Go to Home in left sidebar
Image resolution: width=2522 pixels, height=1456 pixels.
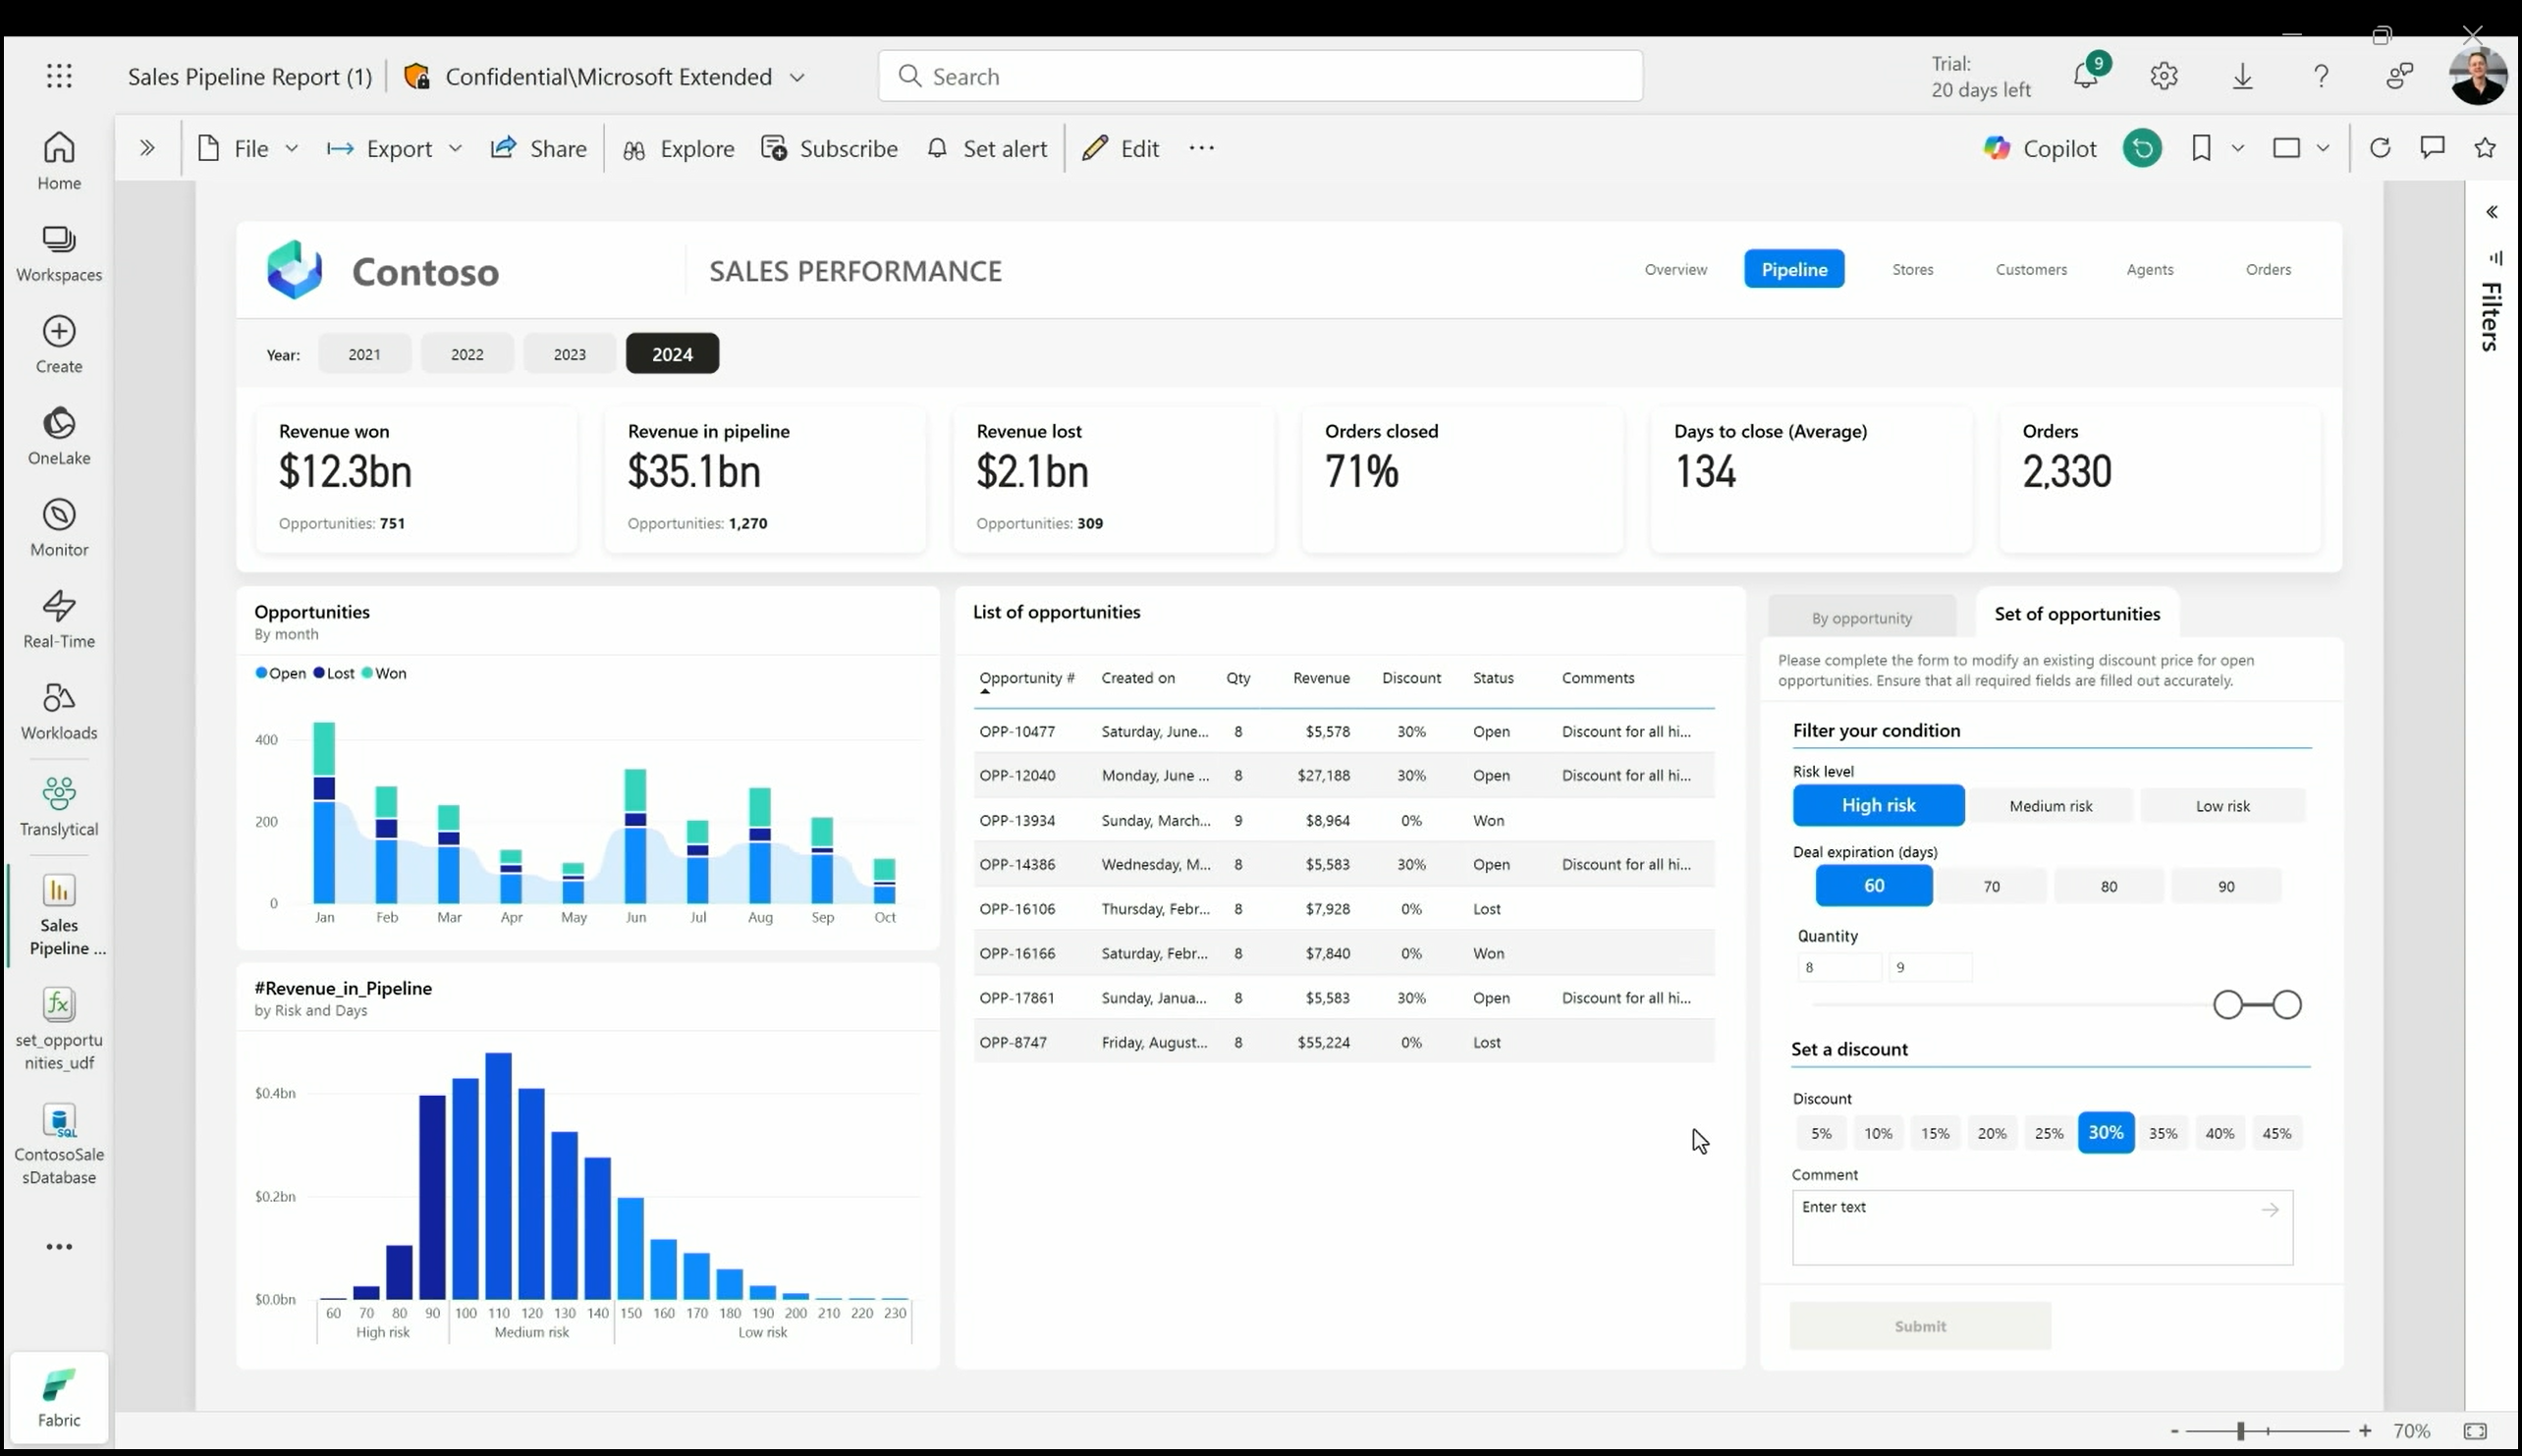tap(59, 161)
